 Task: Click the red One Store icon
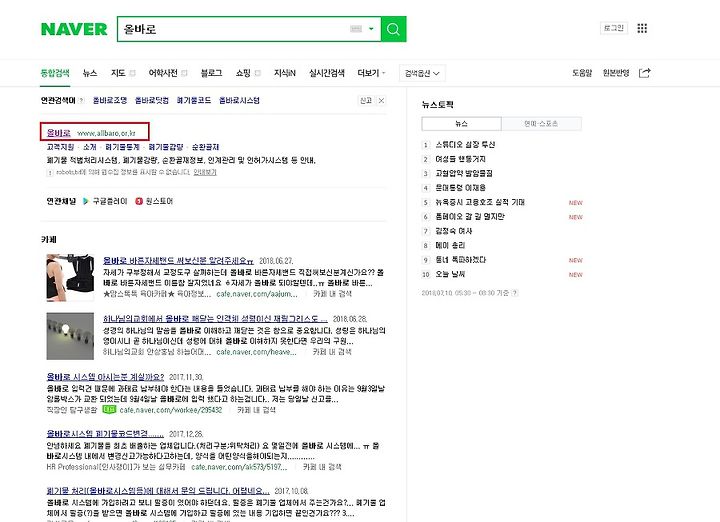[x=139, y=201]
